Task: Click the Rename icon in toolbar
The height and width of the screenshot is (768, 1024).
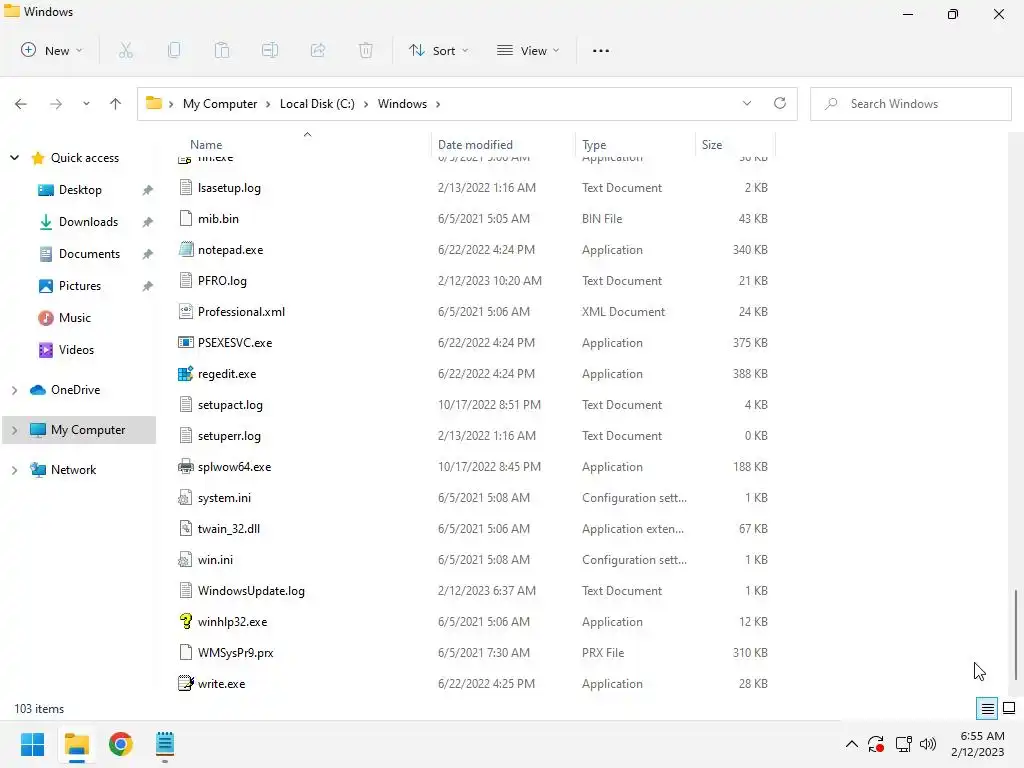Action: (270, 50)
